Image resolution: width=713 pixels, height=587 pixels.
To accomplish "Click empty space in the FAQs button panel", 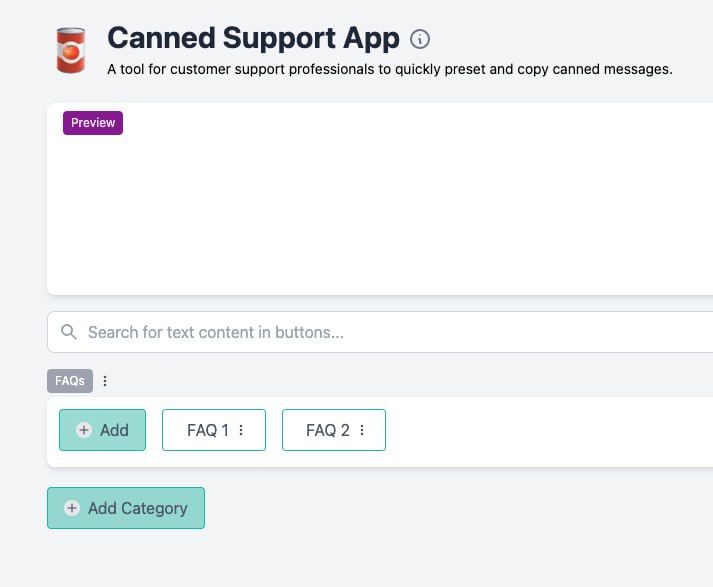I will 540,432.
